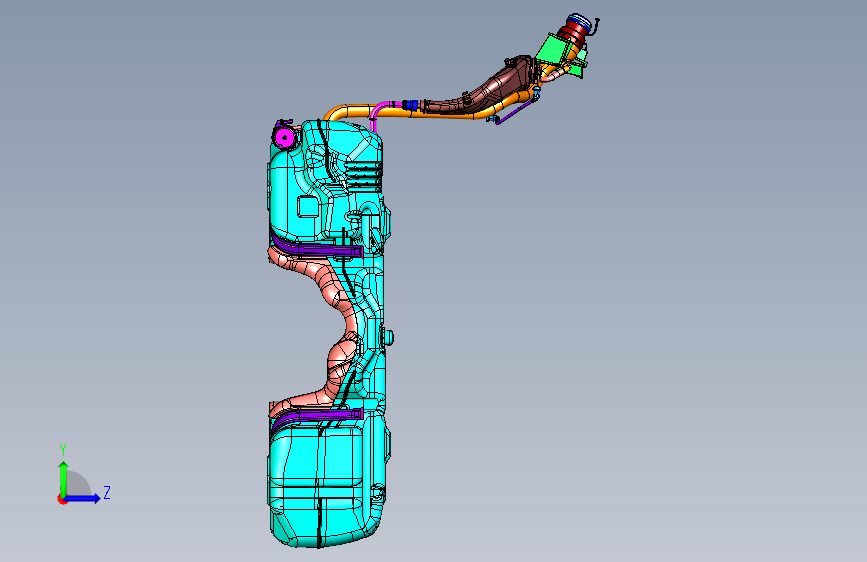Select the green bracket near the filler cap
This screenshot has width=867, height=562.
(x=552, y=50)
